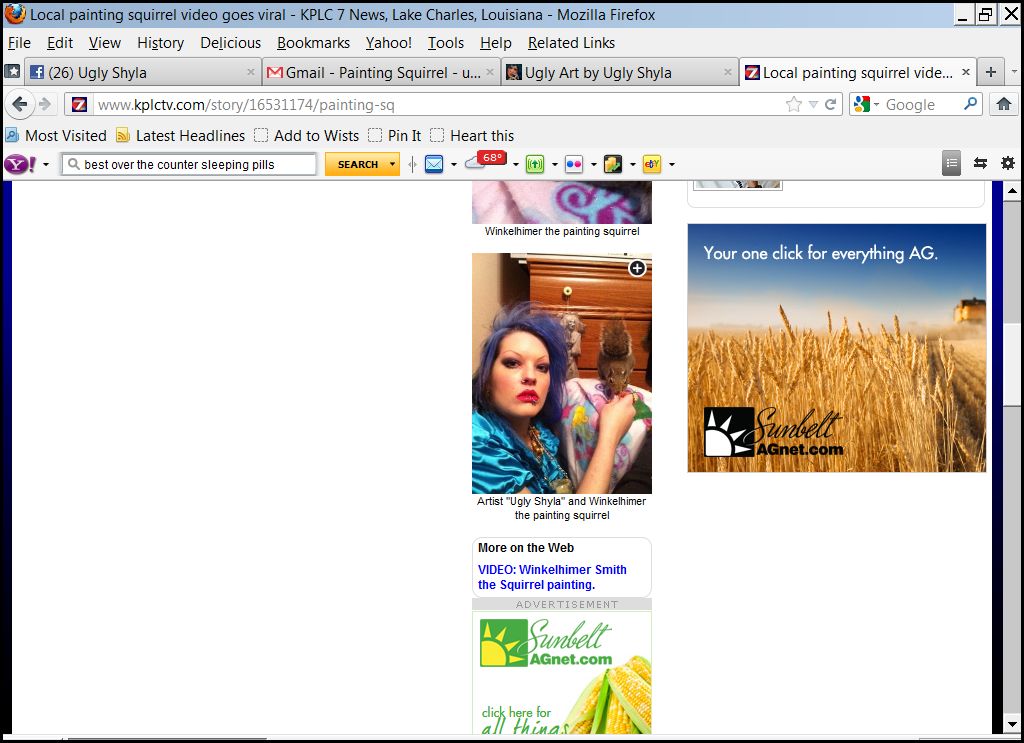Click the Firefox back arrow button
The height and width of the screenshot is (743, 1024).
[x=20, y=104]
